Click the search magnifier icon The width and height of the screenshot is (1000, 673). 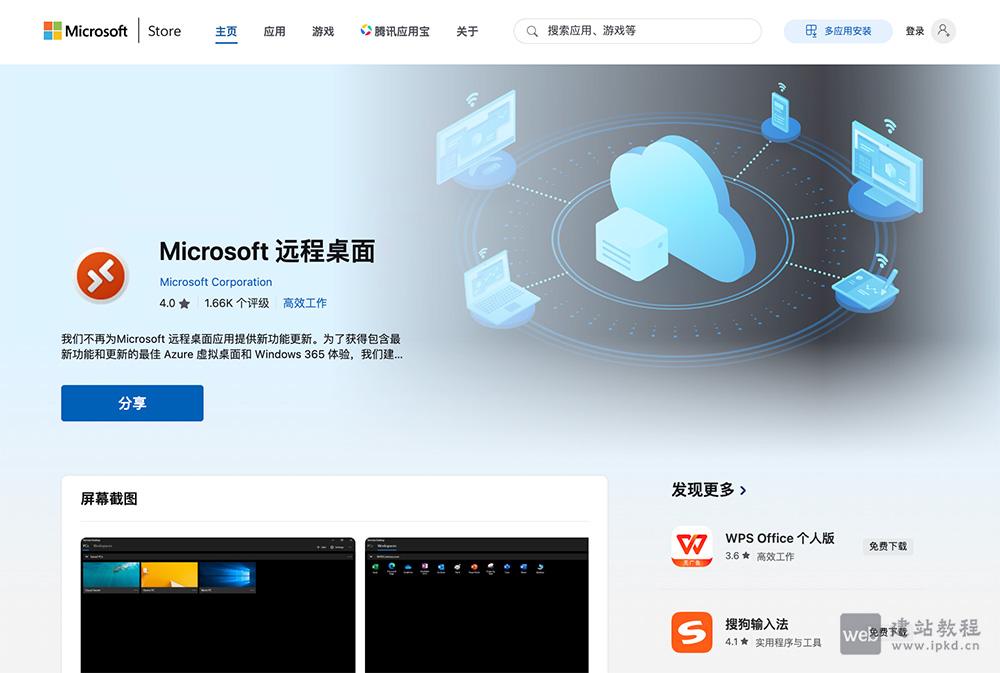531,31
